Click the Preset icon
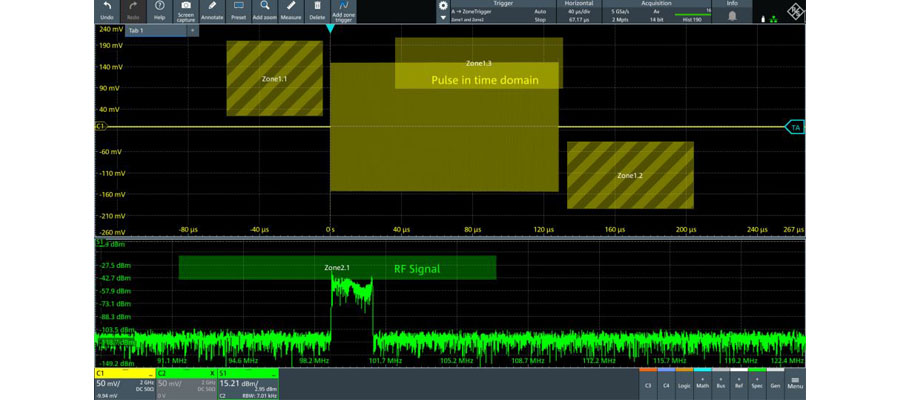The height and width of the screenshot is (400, 900). [238, 10]
